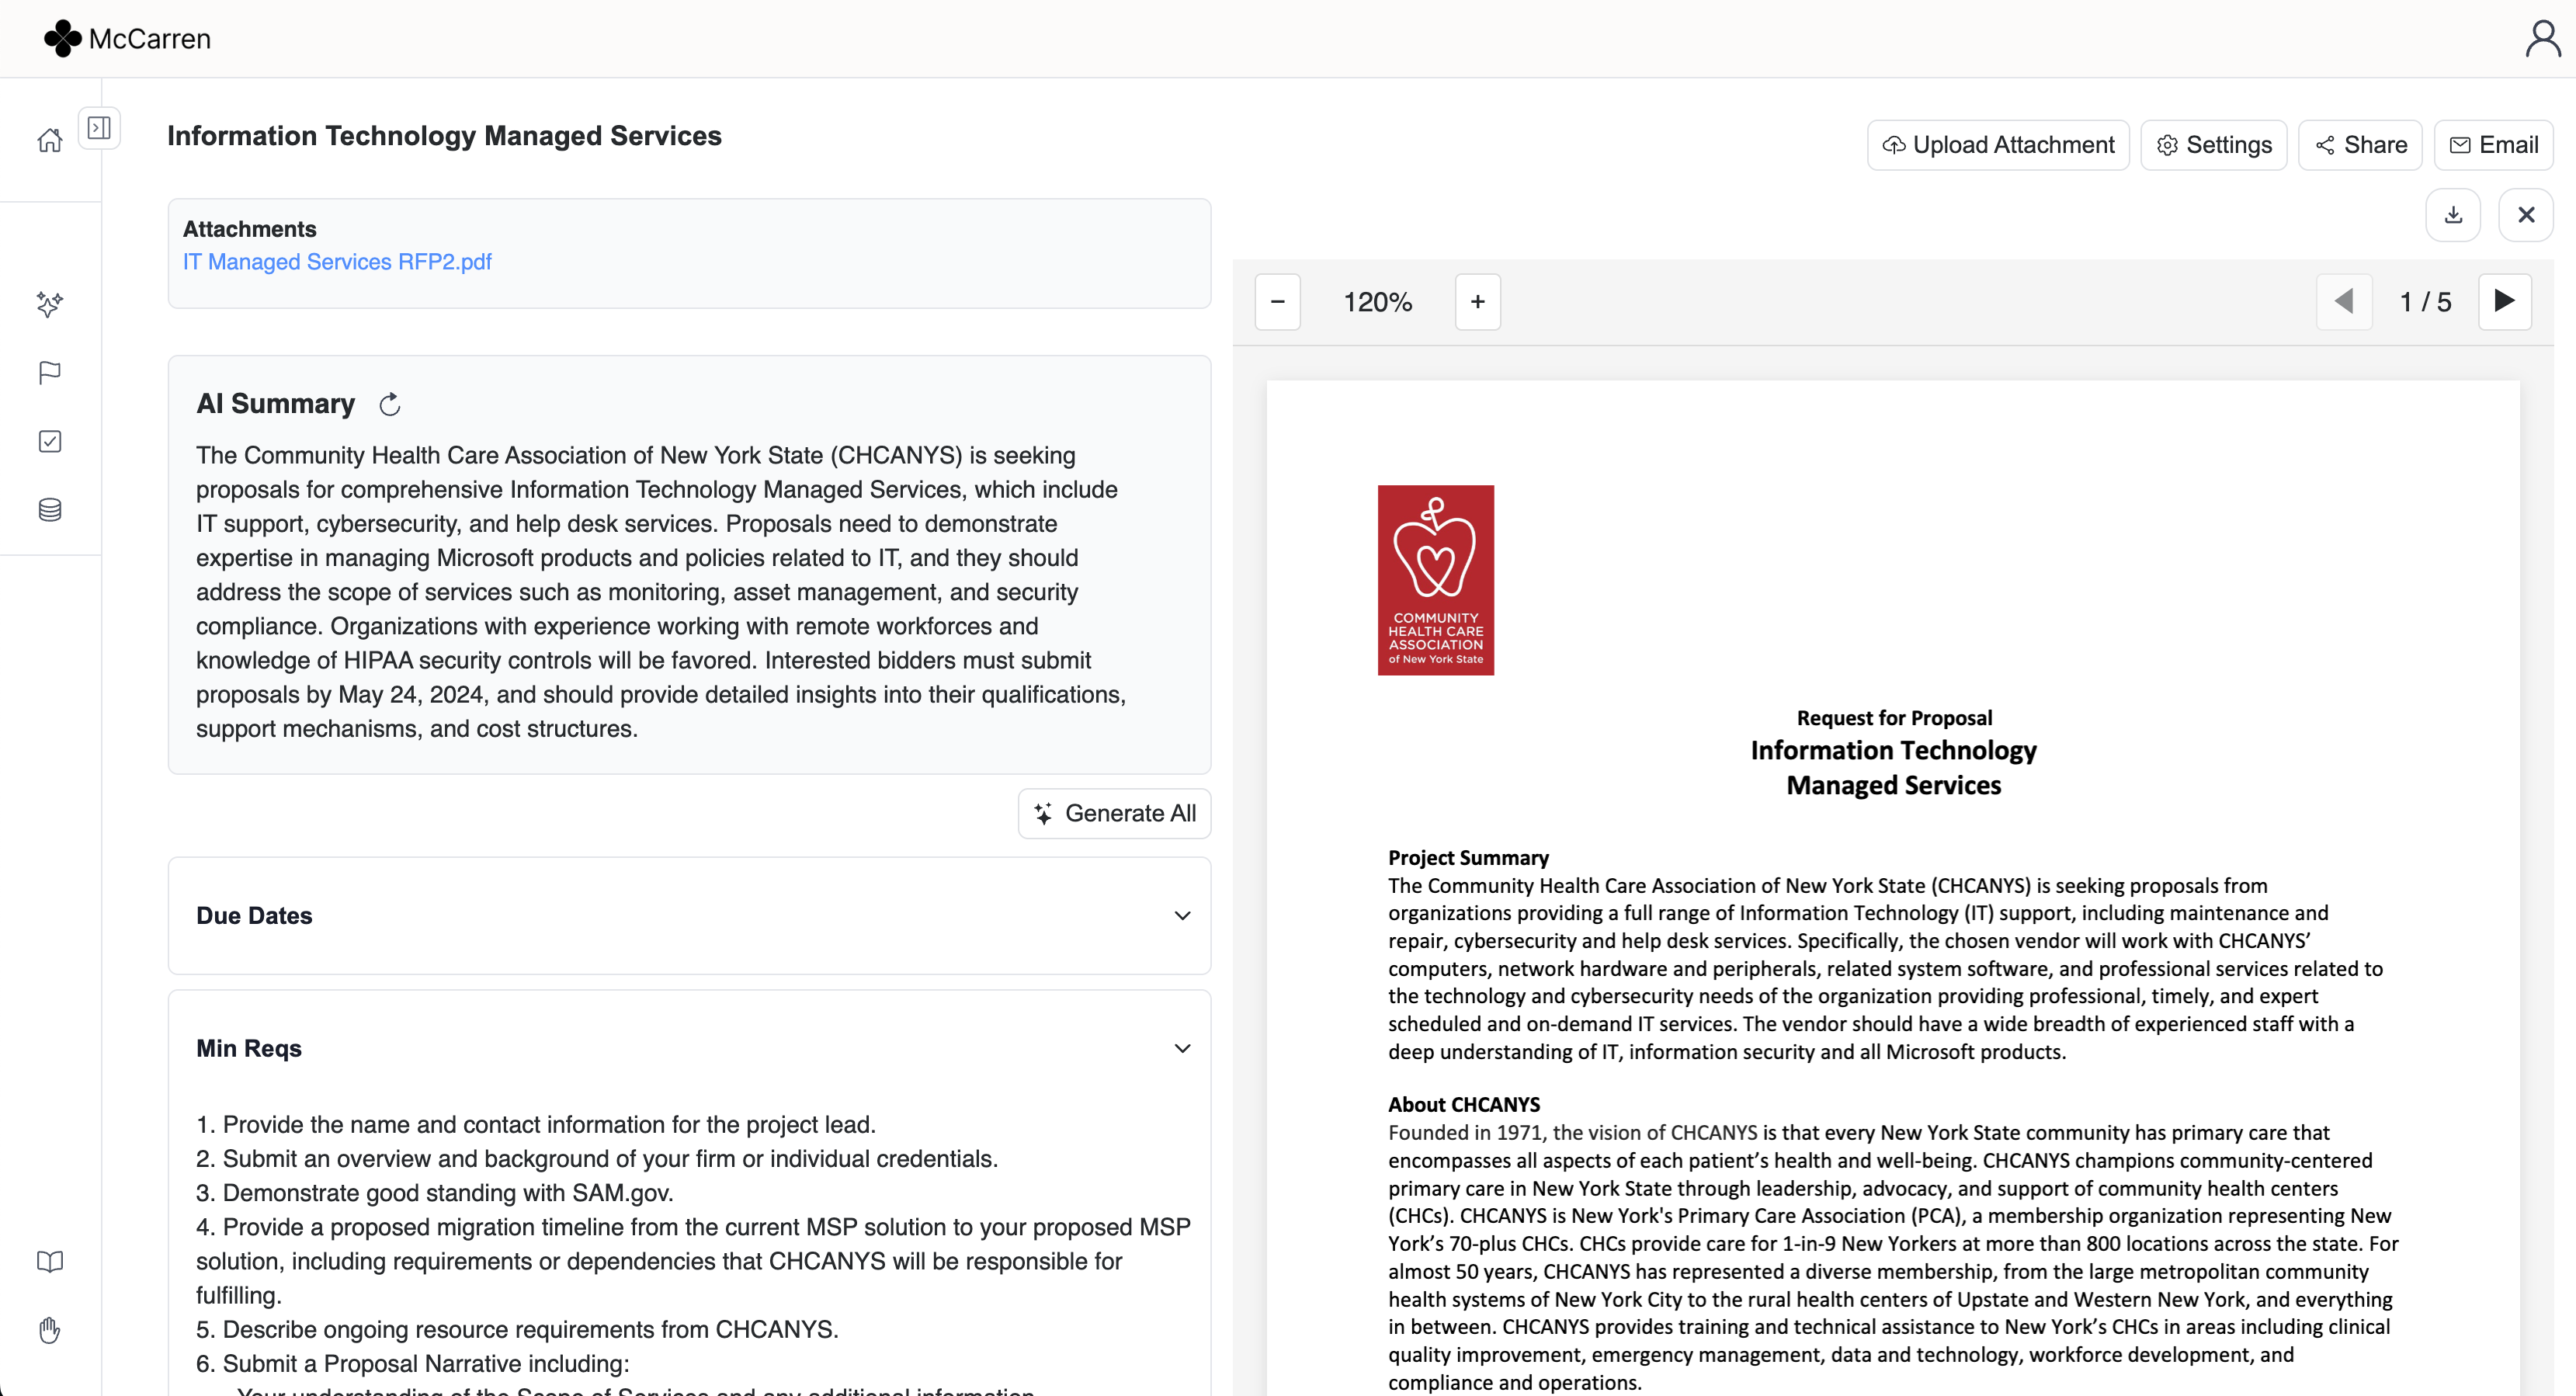Viewport: 2576px width, 1396px height.
Task: Regenerate the AI Summary with refresh icon
Action: pos(390,404)
